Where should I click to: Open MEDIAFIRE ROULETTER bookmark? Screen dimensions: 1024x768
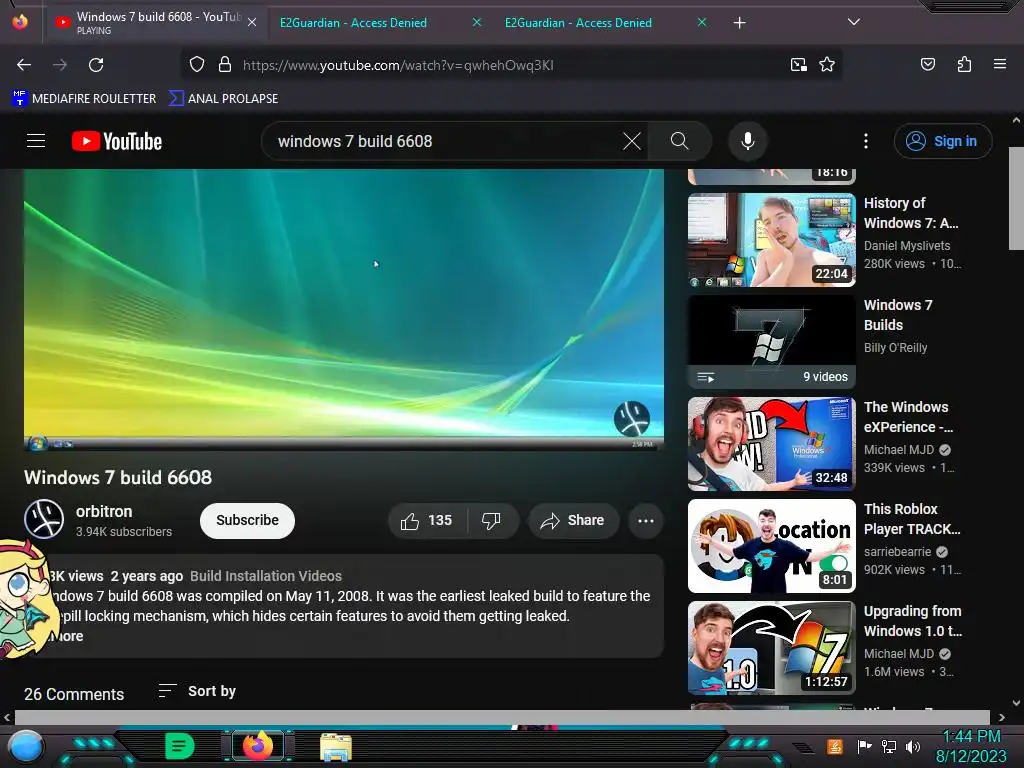84,99
